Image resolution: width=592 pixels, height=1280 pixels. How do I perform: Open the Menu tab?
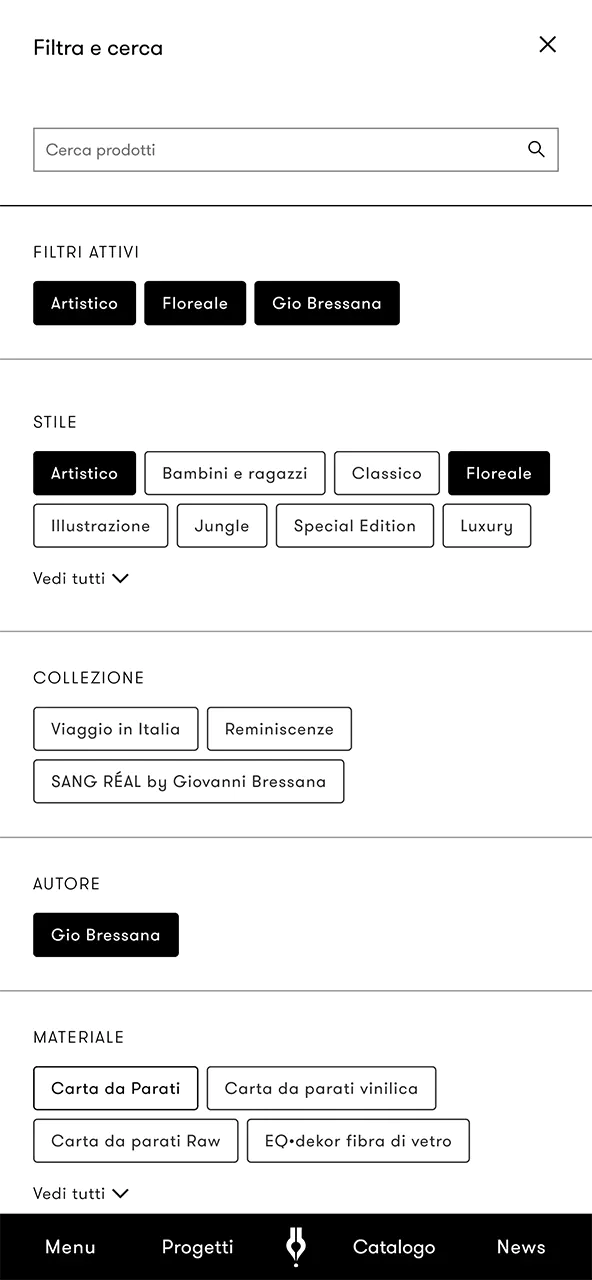click(70, 1247)
